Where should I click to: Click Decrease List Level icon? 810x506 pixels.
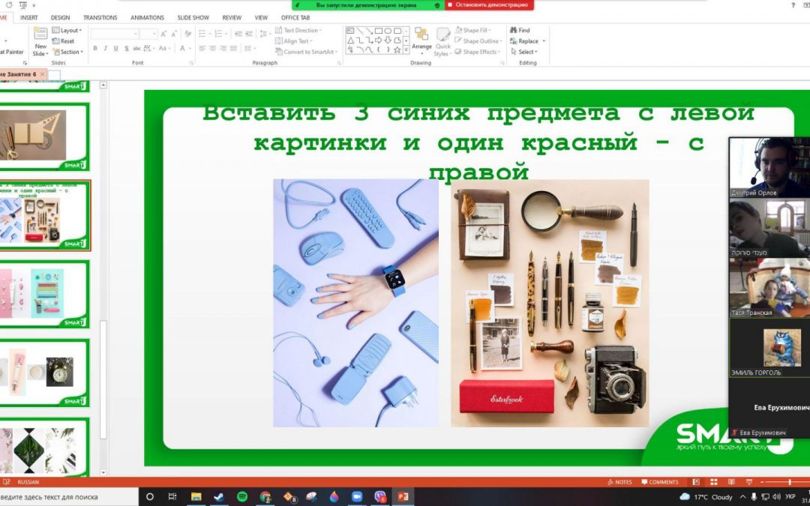[x=238, y=34]
